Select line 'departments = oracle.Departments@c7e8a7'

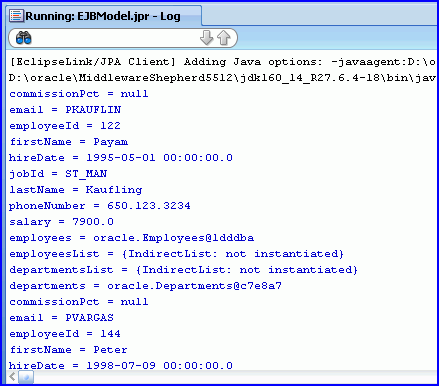click(x=145, y=286)
